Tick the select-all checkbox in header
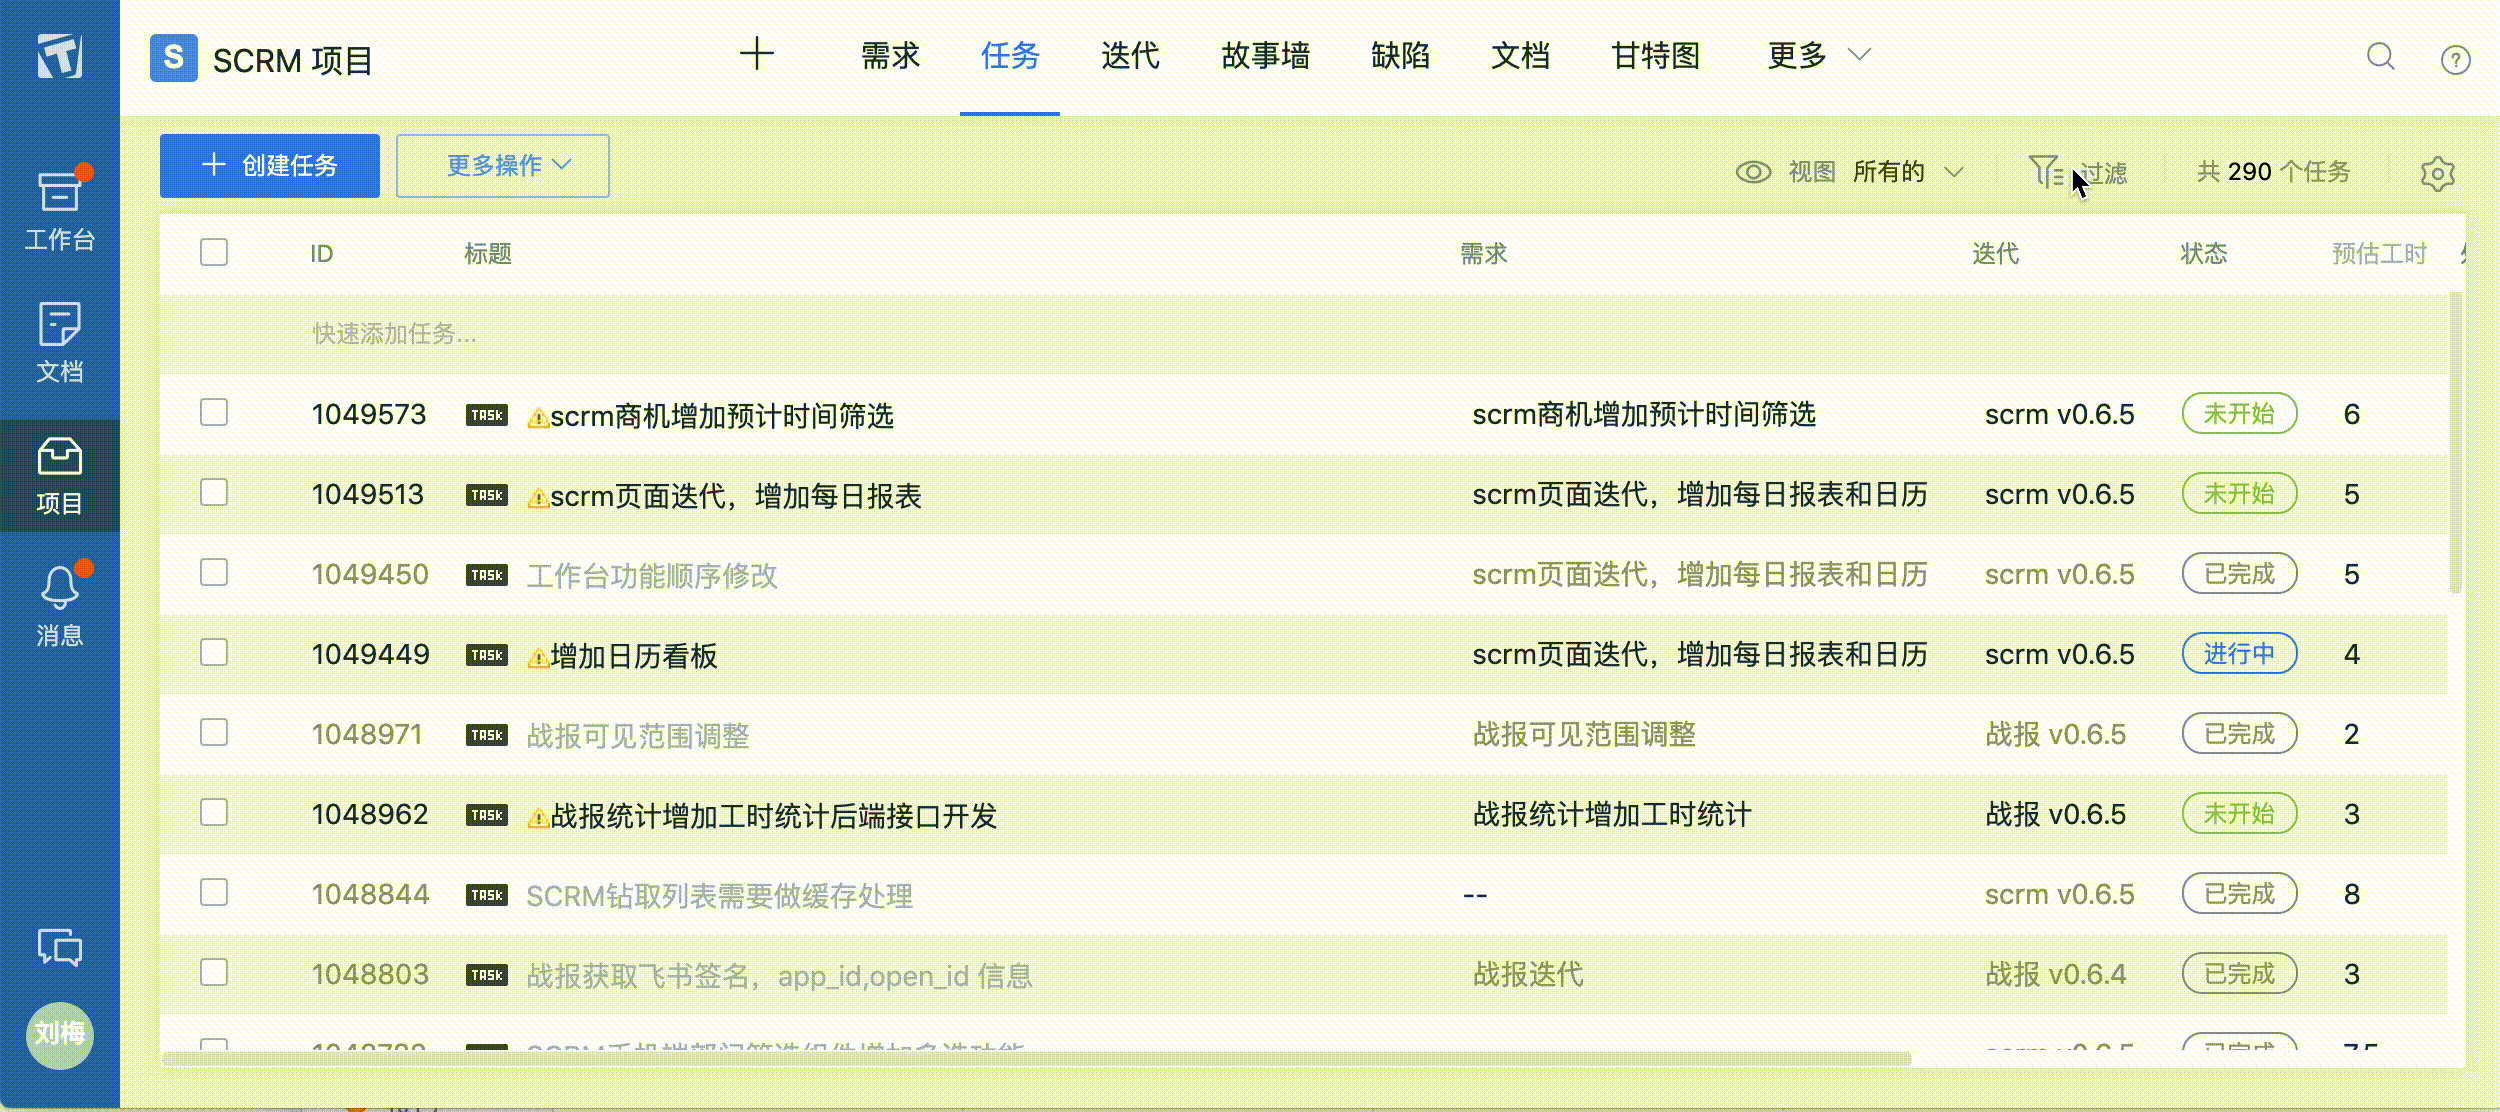Image resolution: width=2500 pixels, height=1112 pixels. coord(214,252)
